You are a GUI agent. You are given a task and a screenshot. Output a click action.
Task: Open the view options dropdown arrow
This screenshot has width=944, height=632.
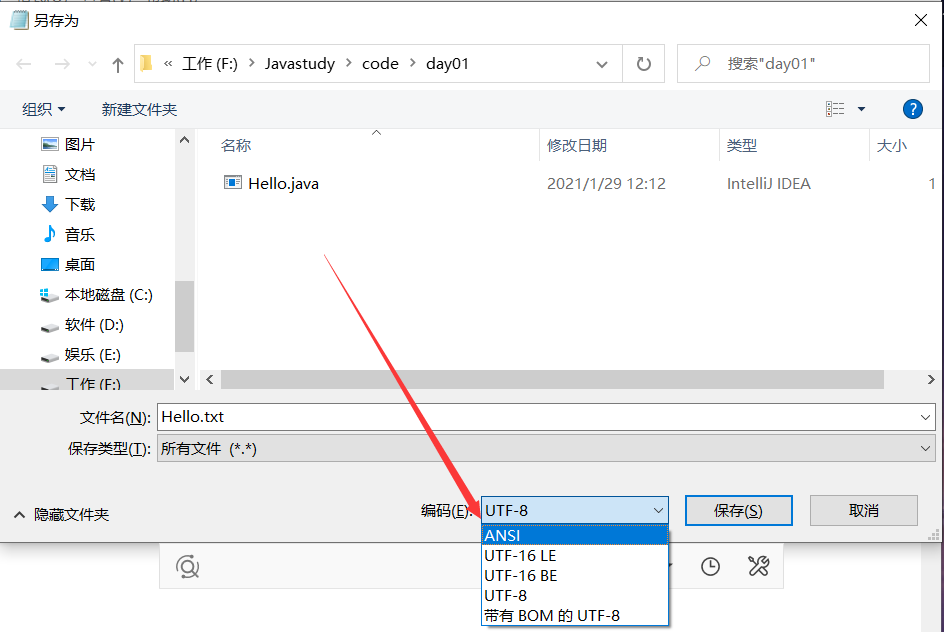[x=862, y=109]
